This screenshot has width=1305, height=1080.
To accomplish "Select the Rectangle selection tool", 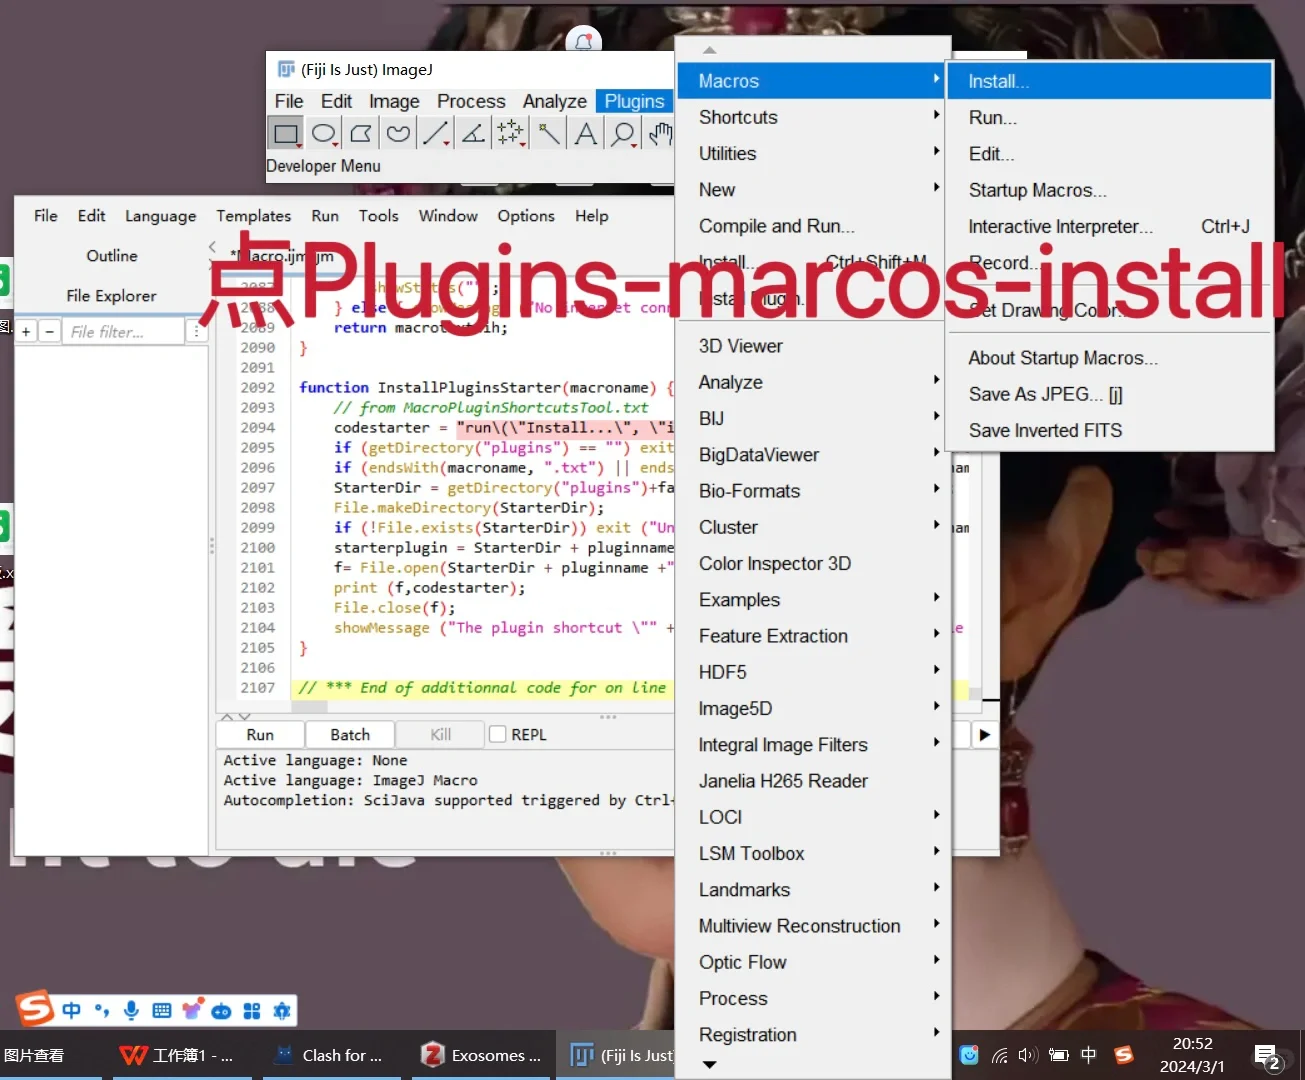I will coord(286,133).
